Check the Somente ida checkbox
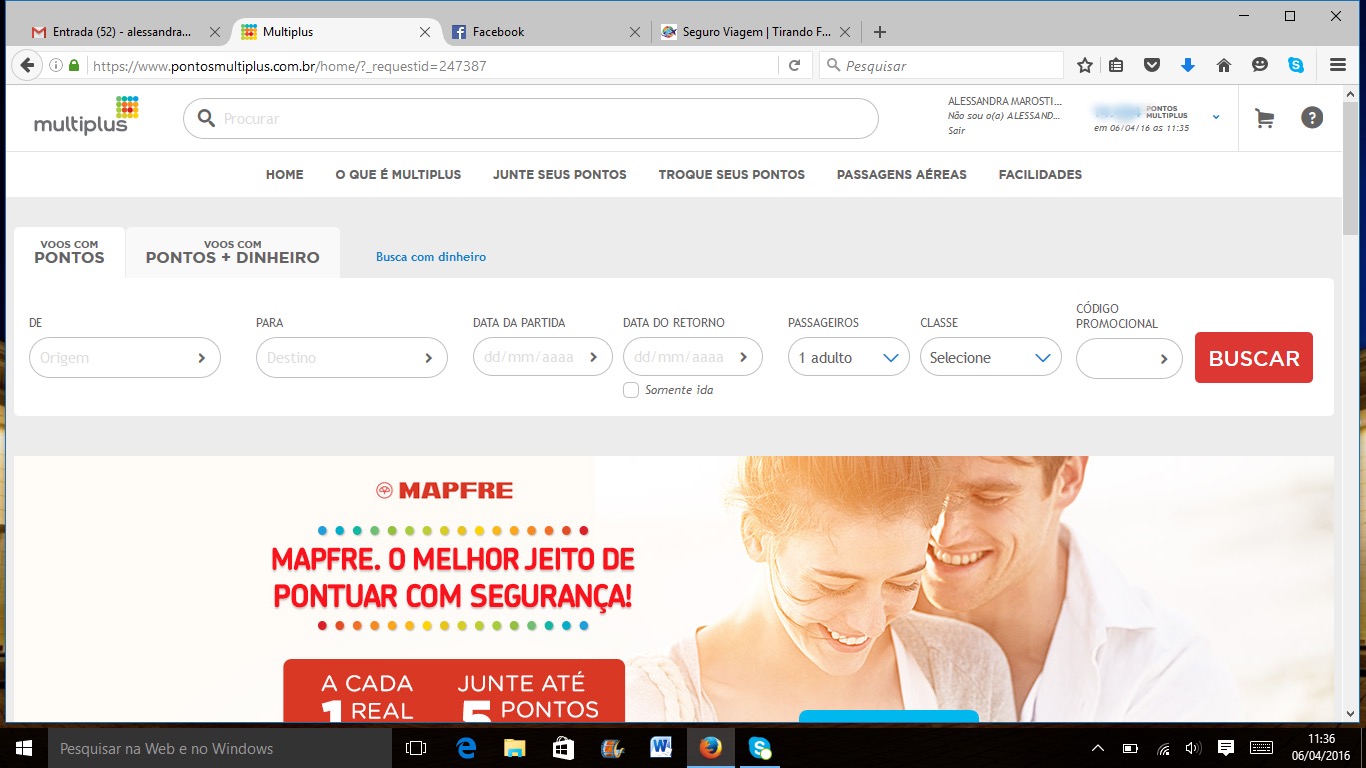The image size is (1366, 768). click(631, 390)
